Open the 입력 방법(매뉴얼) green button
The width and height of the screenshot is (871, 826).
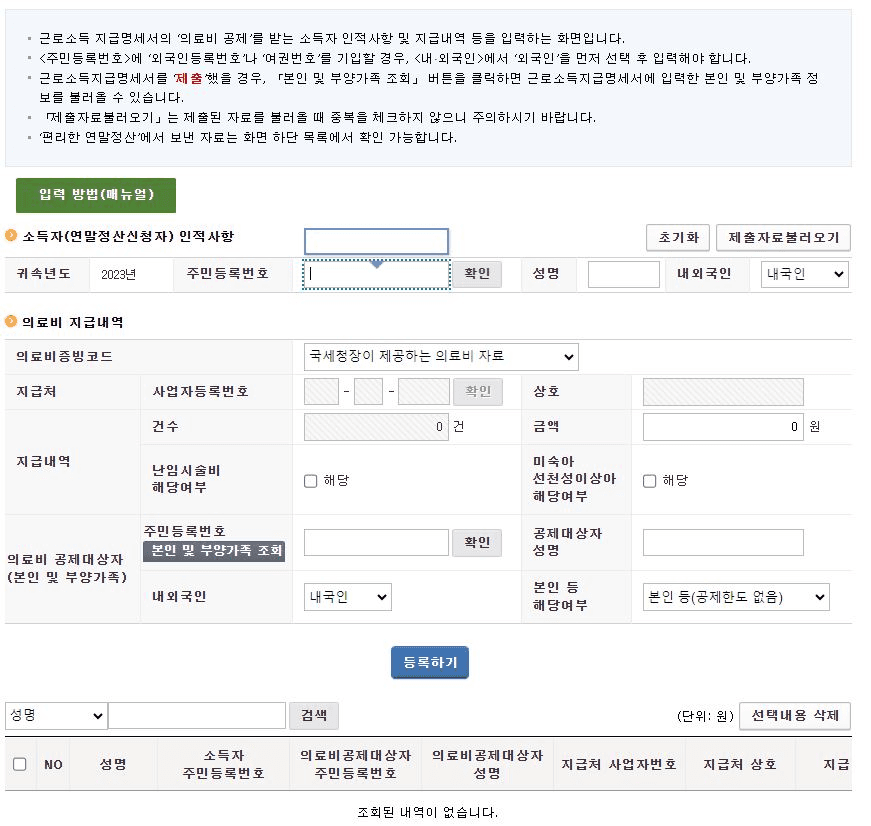tap(97, 198)
